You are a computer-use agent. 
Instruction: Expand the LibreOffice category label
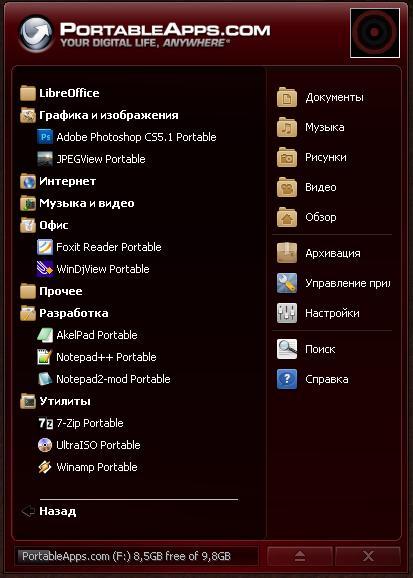click(69, 93)
